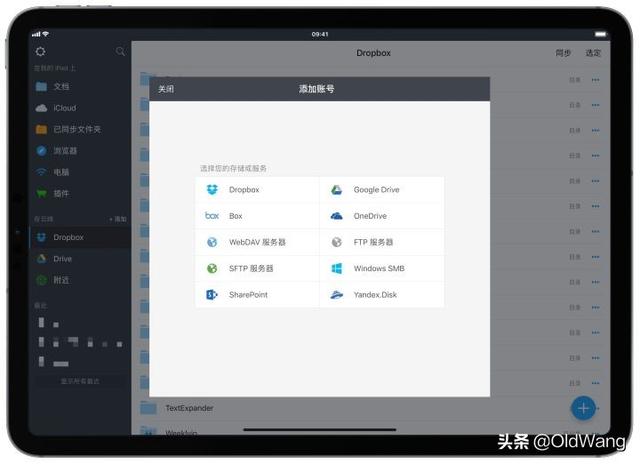The width and height of the screenshot is (640, 464).
Task: Click the Yandex.Disk saucer icon
Action: 336,294
